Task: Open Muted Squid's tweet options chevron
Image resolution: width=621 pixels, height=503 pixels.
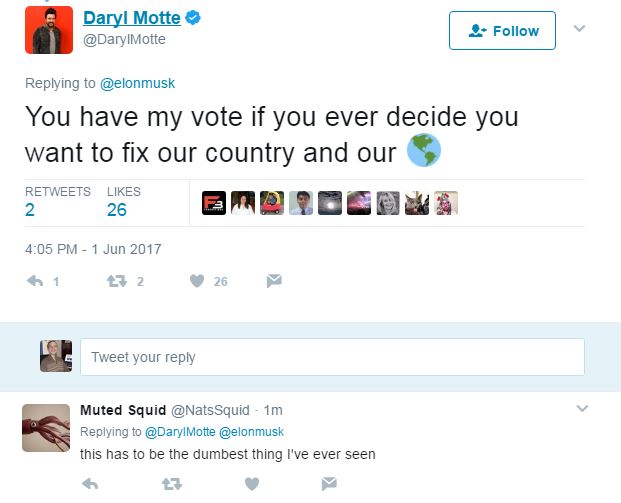Action: pyautogui.click(x=583, y=408)
